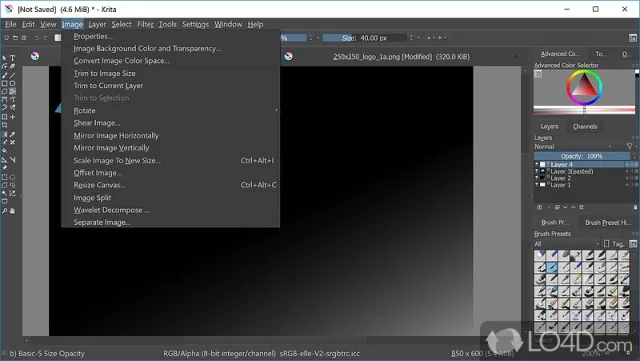The image size is (640, 361).
Task: Select the Ellipse shape tool
Action: (x=13, y=83)
